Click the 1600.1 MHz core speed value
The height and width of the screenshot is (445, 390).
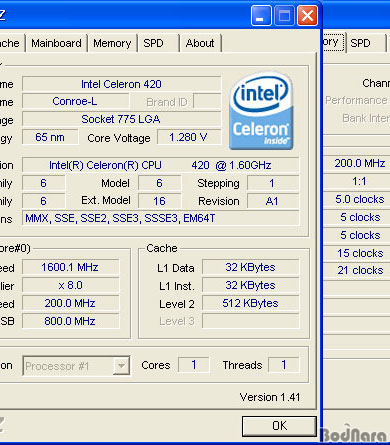[x=70, y=267]
